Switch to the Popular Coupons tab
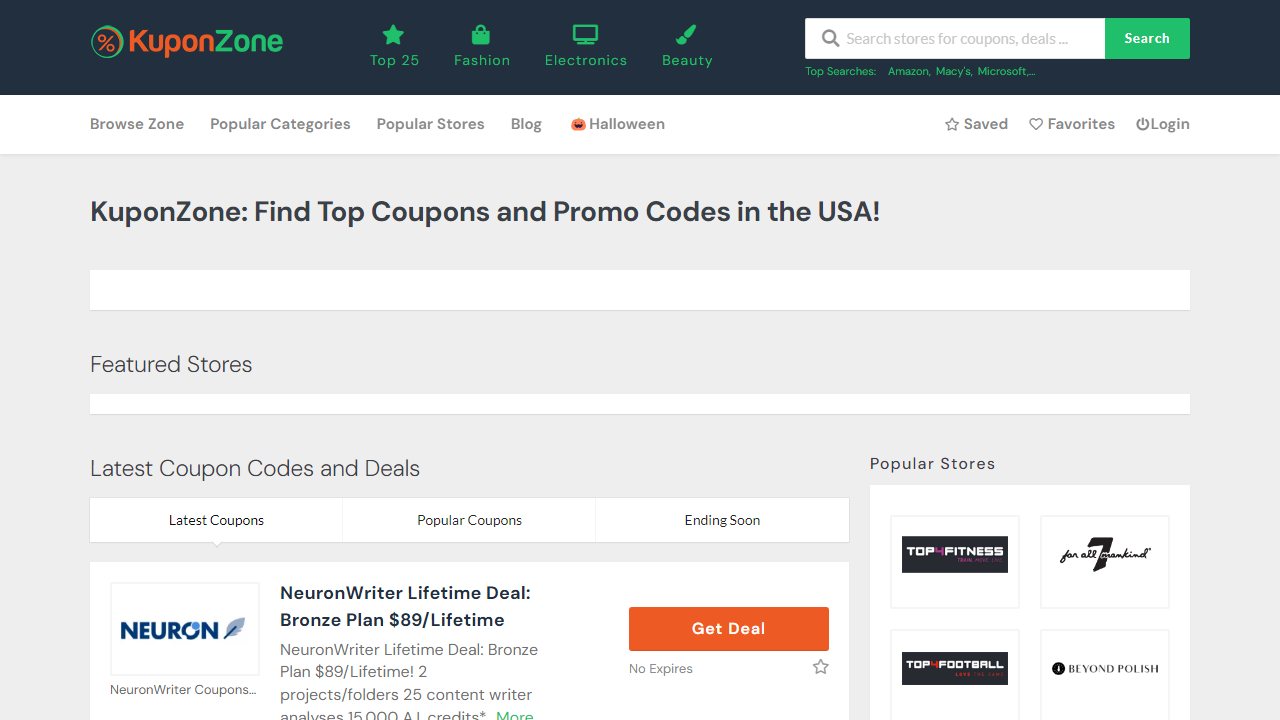1280x720 pixels. coord(469,520)
